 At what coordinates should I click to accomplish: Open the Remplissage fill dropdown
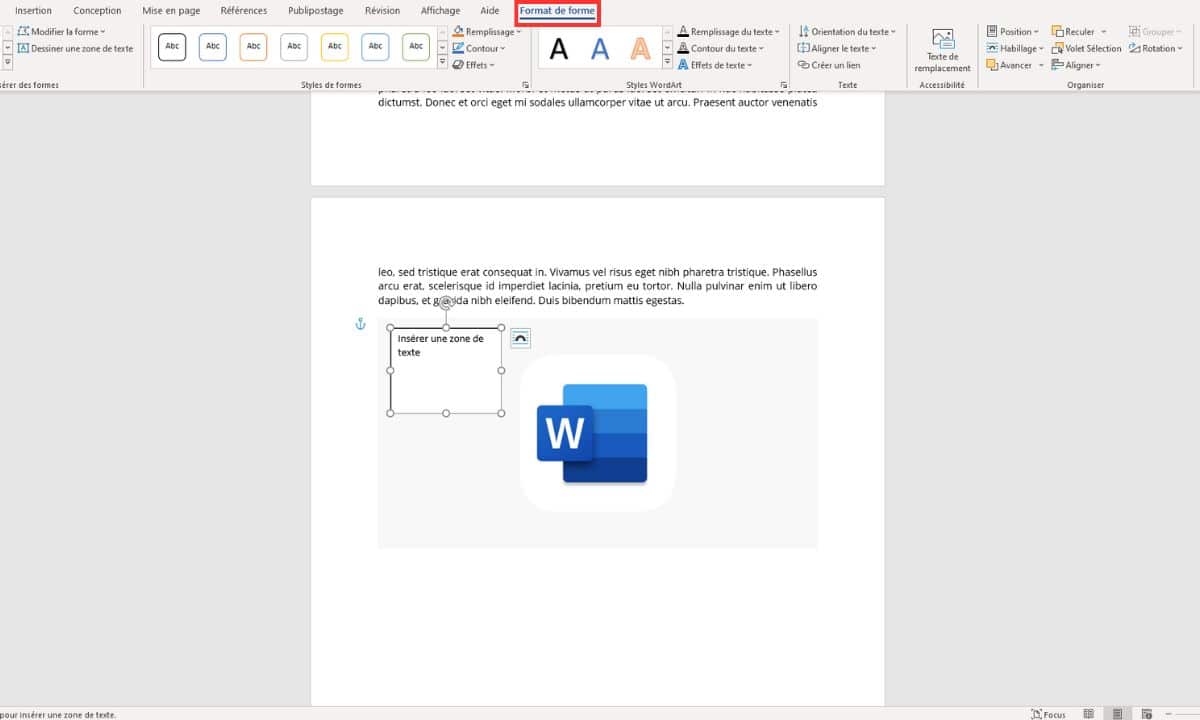pyautogui.click(x=487, y=31)
